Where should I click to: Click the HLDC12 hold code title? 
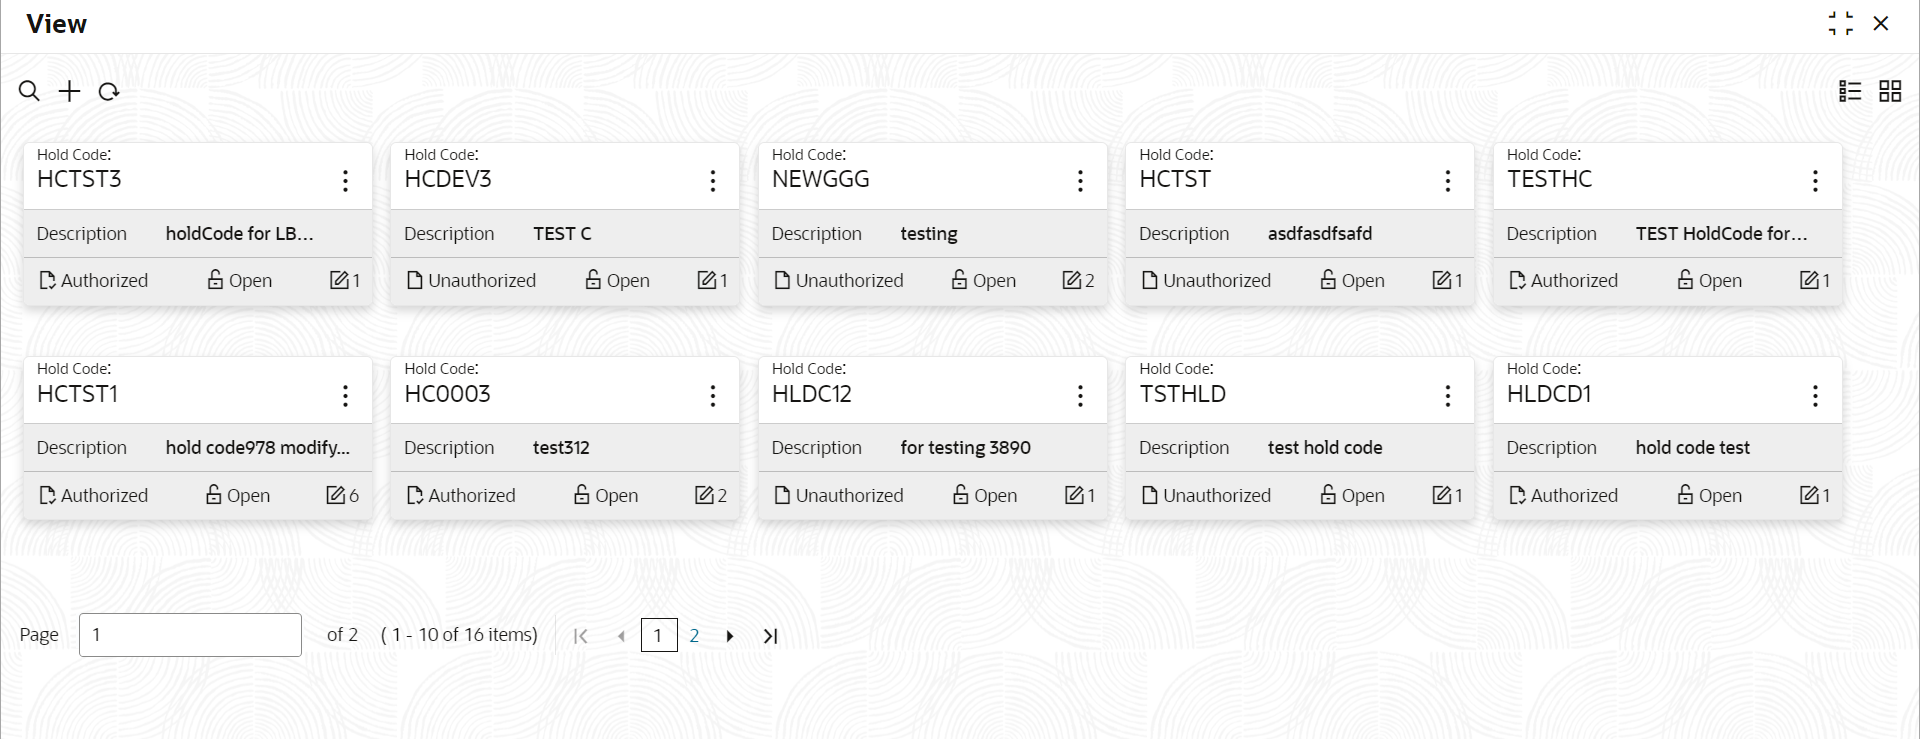coord(811,394)
